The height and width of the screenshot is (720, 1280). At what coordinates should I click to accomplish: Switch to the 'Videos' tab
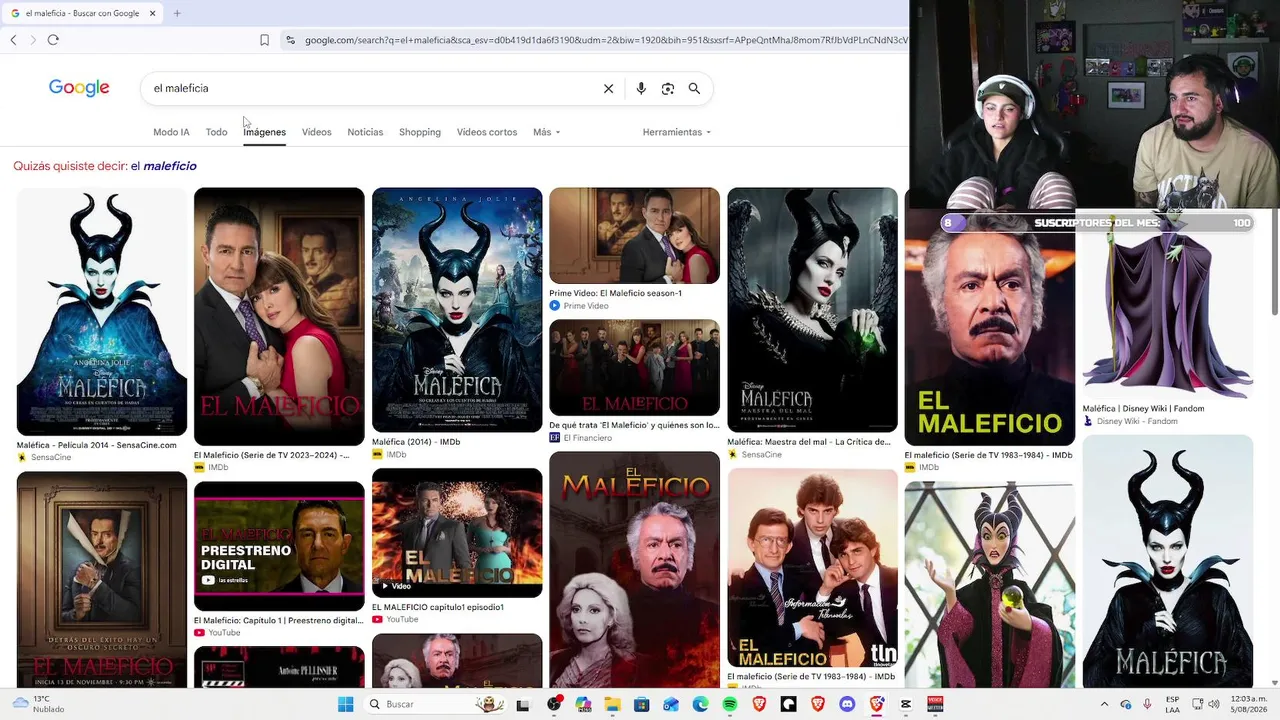pyautogui.click(x=316, y=132)
